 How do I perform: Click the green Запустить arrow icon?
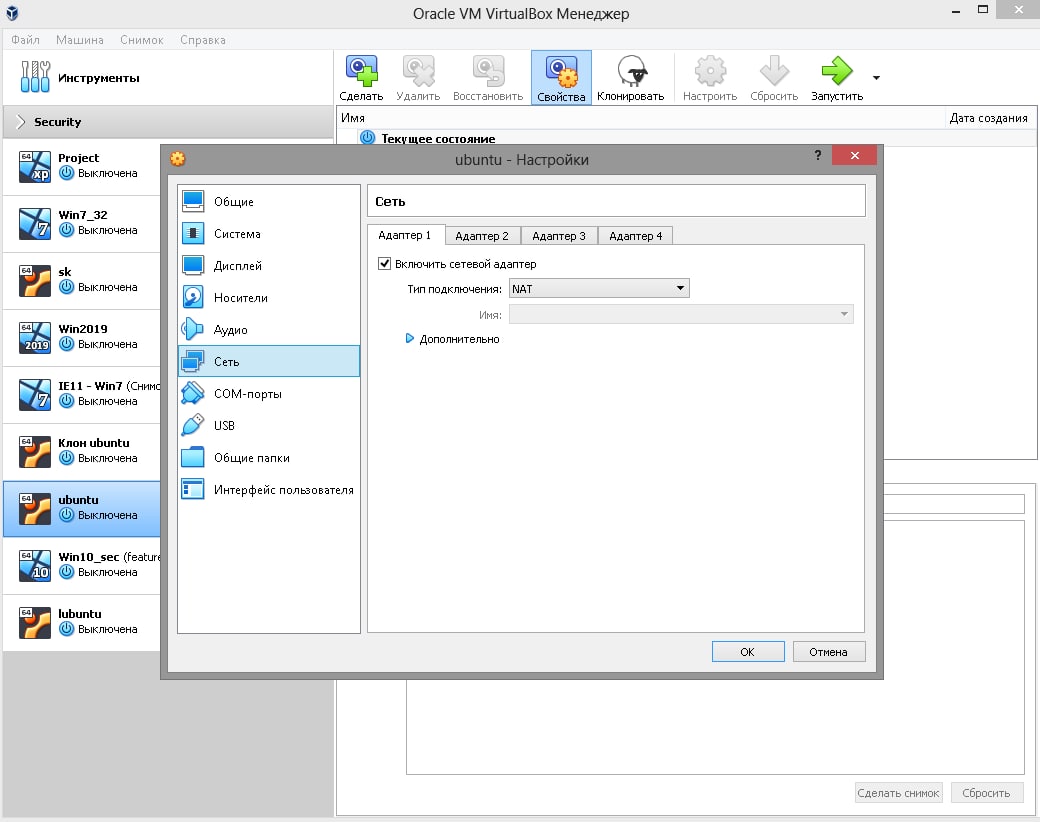(x=837, y=71)
